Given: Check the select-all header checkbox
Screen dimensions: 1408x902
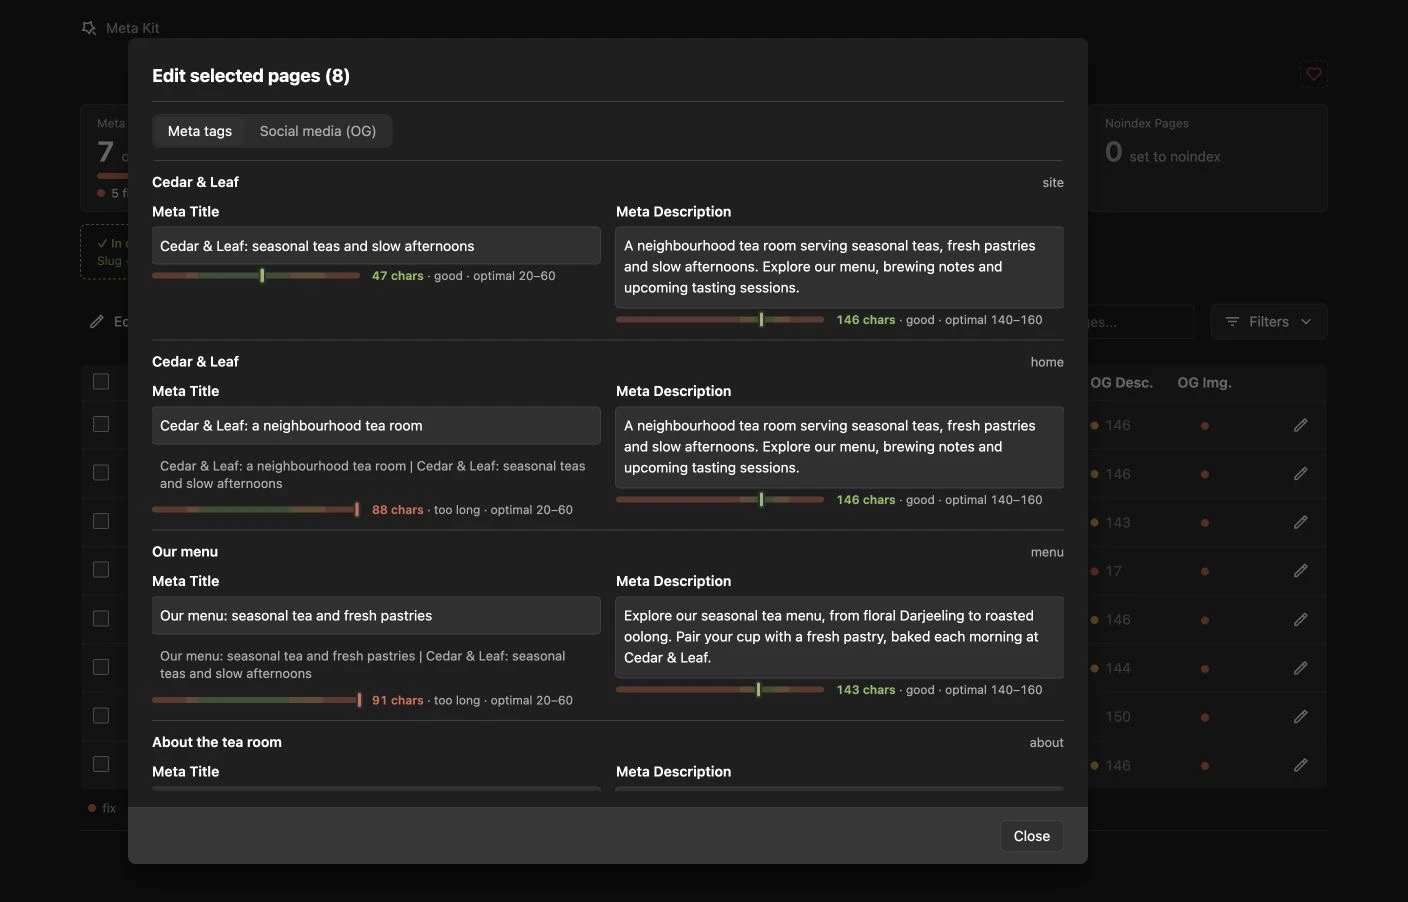Looking at the screenshot, I should tap(101, 381).
